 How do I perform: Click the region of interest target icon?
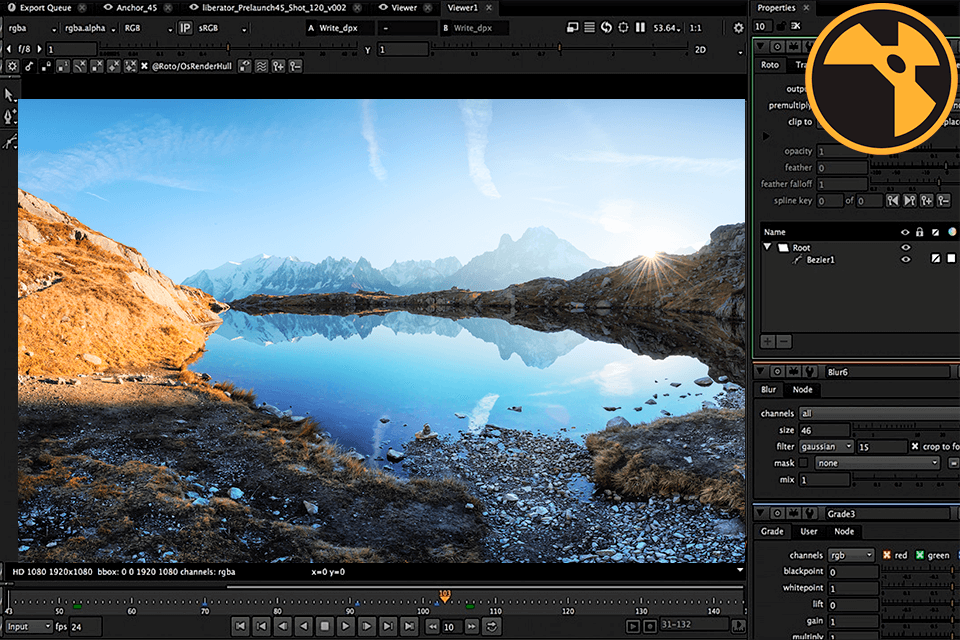[x=623, y=28]
